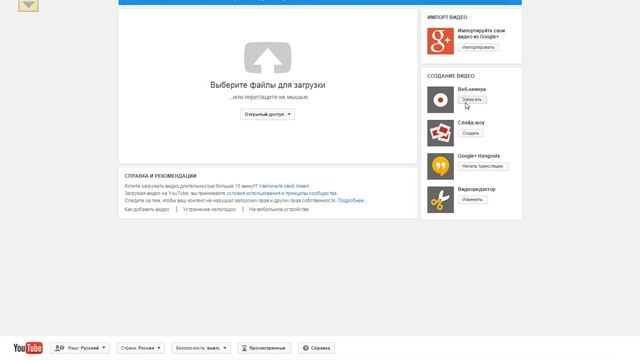Click the 'Выберите файлы для загрузки' text
640x360 pixels.
click(268, 85)
